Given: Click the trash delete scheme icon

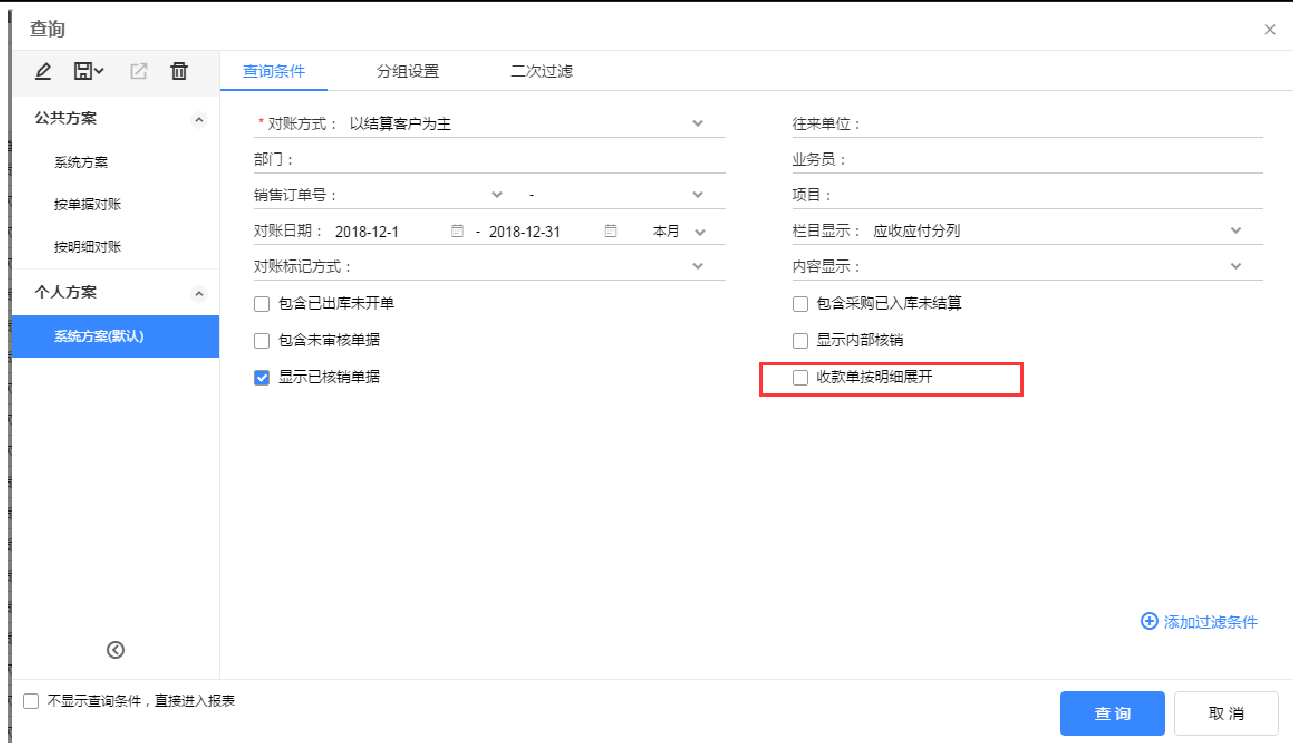Looking at the screenshot, I should point(179,71).
